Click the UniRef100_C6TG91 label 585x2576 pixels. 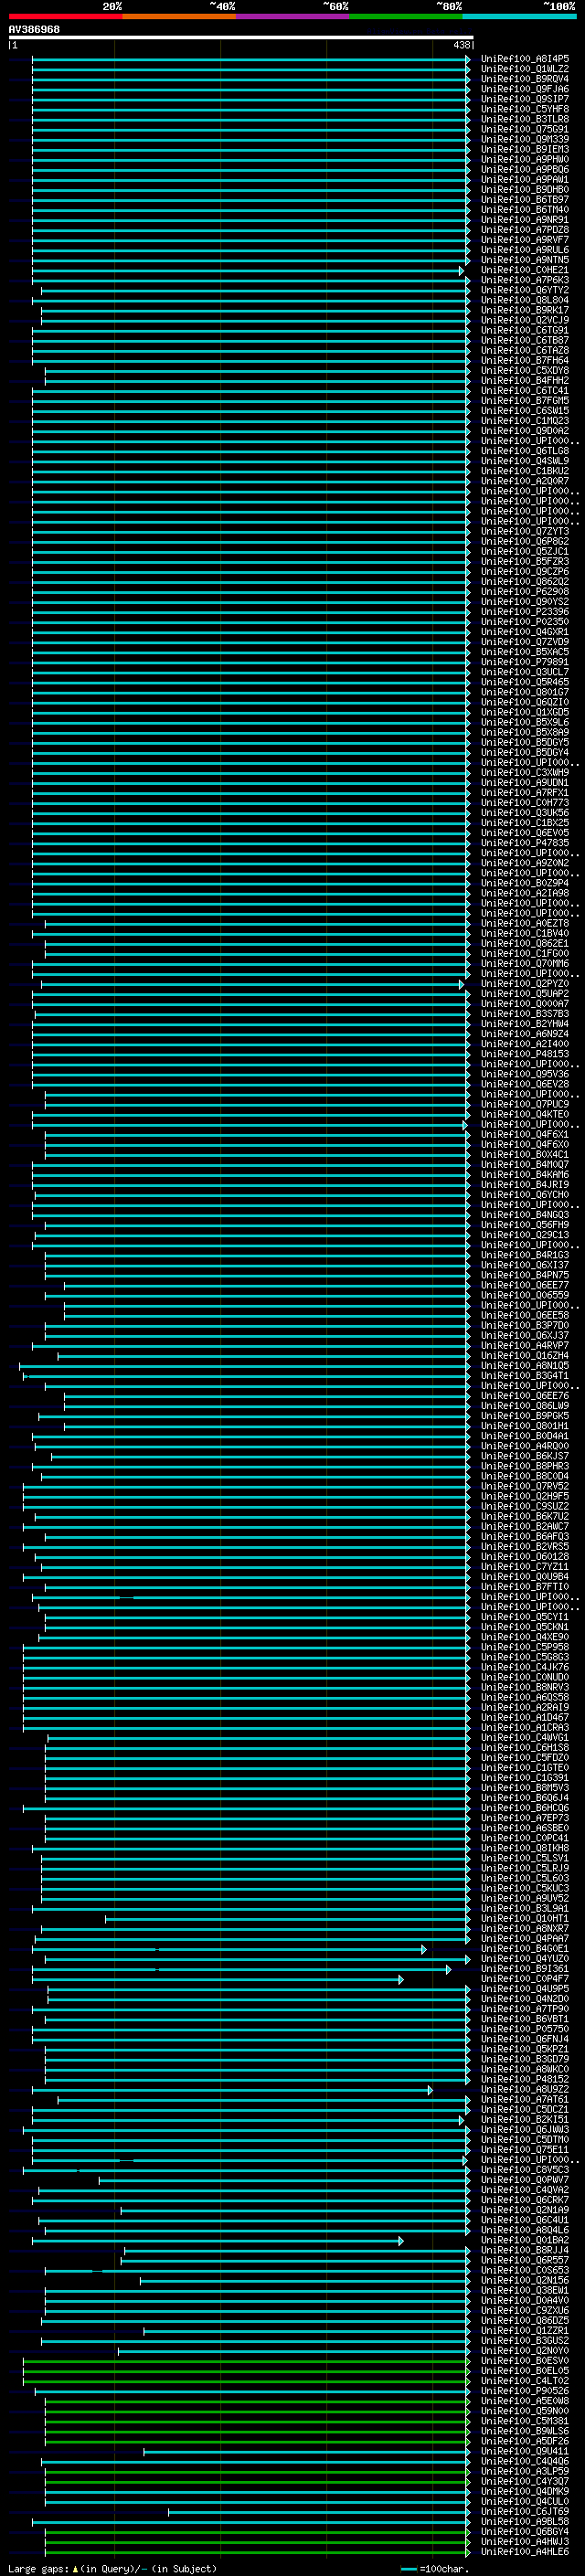pyautogui.click(x=524, y=330)
